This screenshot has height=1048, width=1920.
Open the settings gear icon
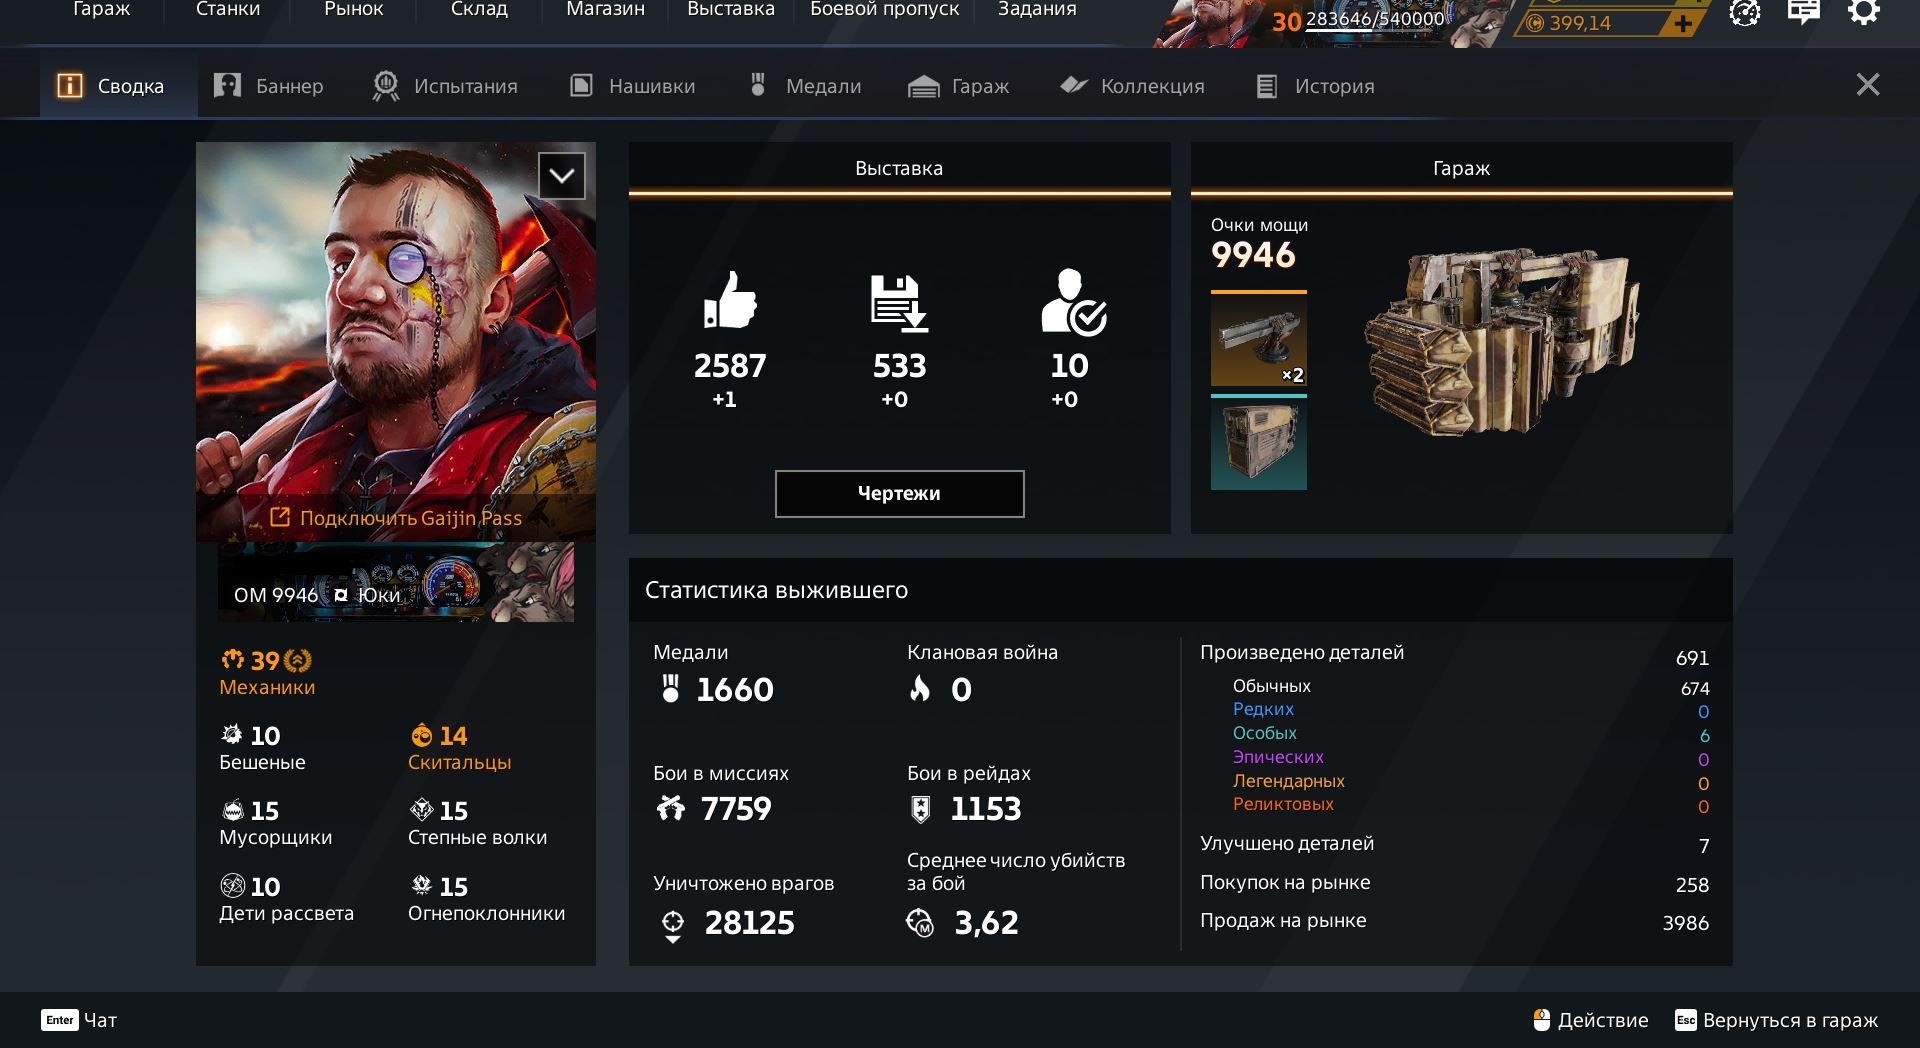tap(1863, 12)
